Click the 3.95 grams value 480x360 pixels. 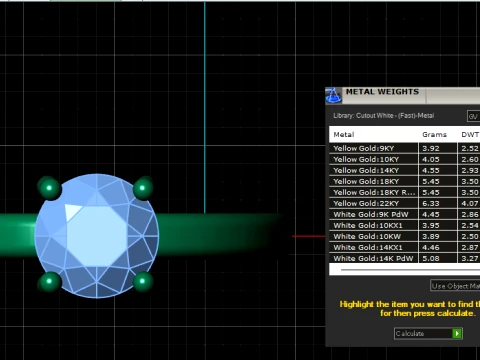click(431, 226)
